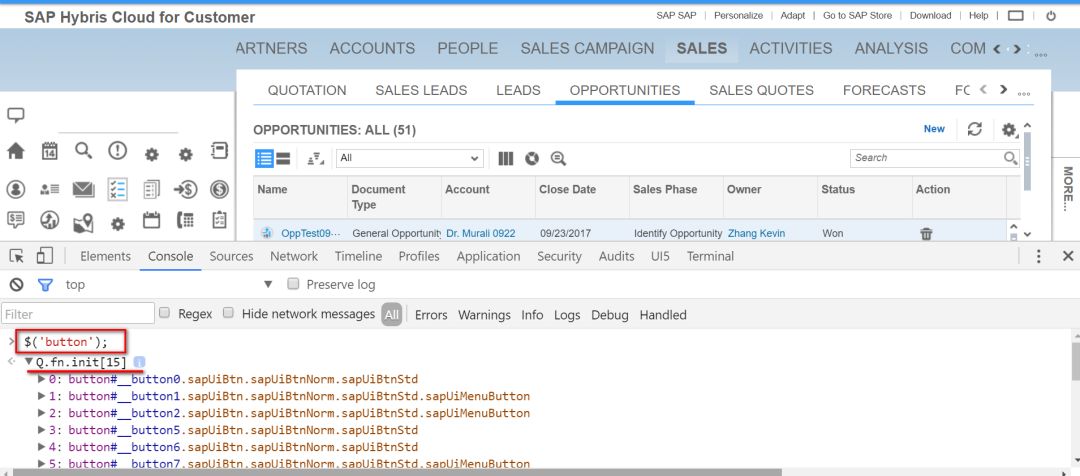Click the New opportunity button

[x=934, y=129]
